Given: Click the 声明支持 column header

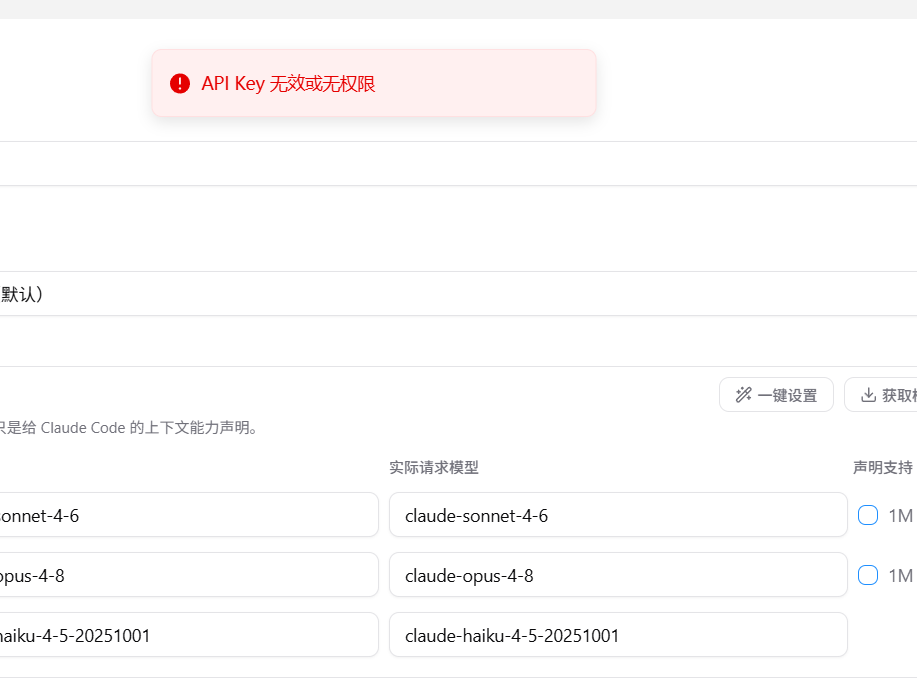Looking at the screenshot, I should click(883, 467).
